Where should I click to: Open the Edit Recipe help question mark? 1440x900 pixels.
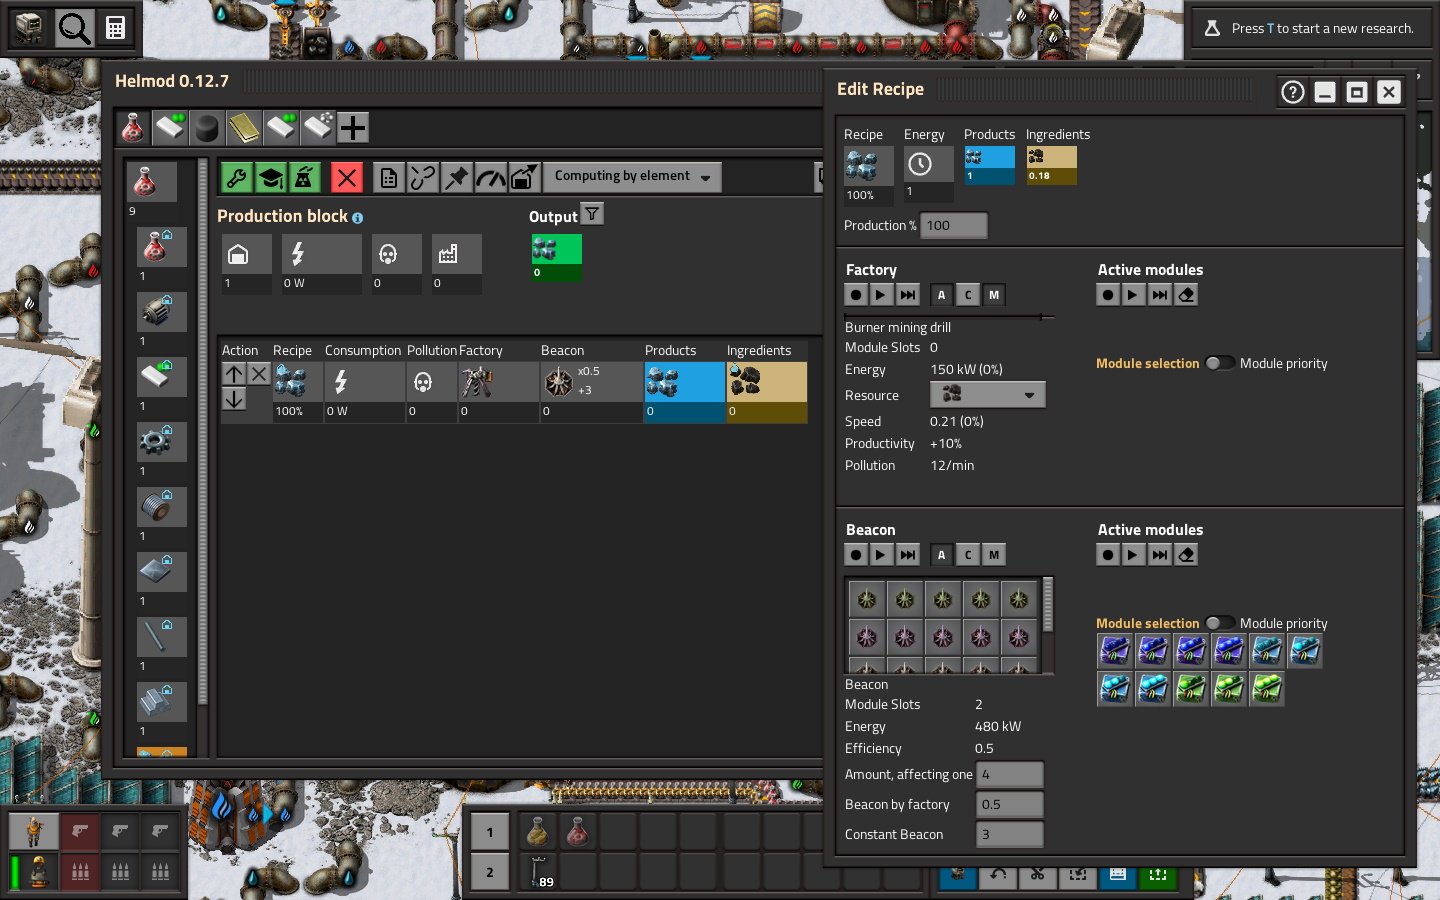[1292, 92]
